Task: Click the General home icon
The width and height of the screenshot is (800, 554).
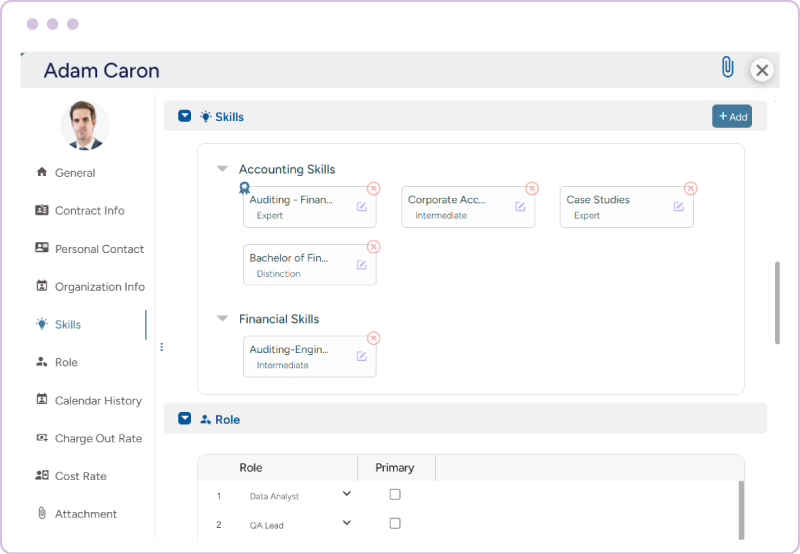Action: pyautogui.click(x=42, y=171)
